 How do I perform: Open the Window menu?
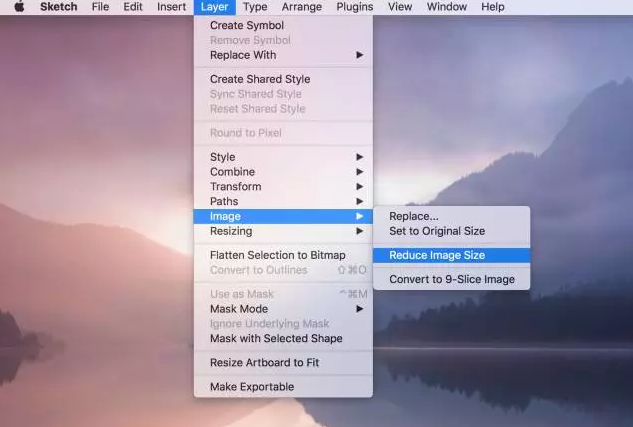click(446, 7)
